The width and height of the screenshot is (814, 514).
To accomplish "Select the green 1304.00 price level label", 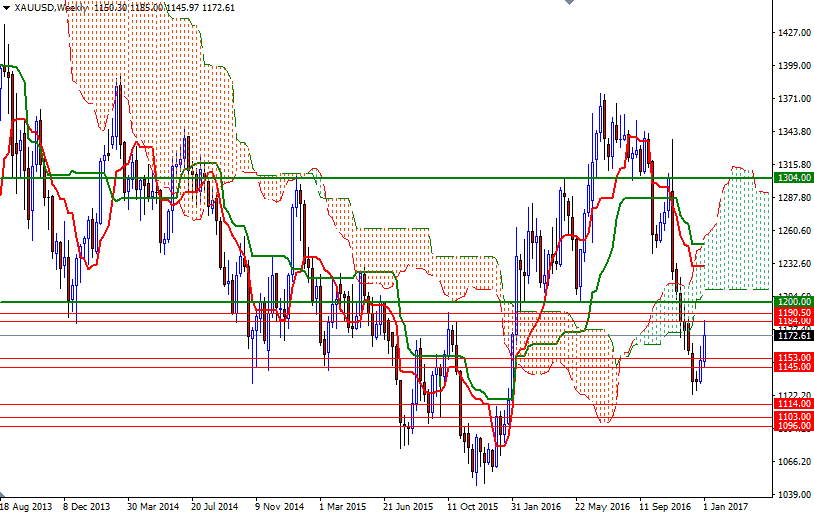I will point(793,177).
